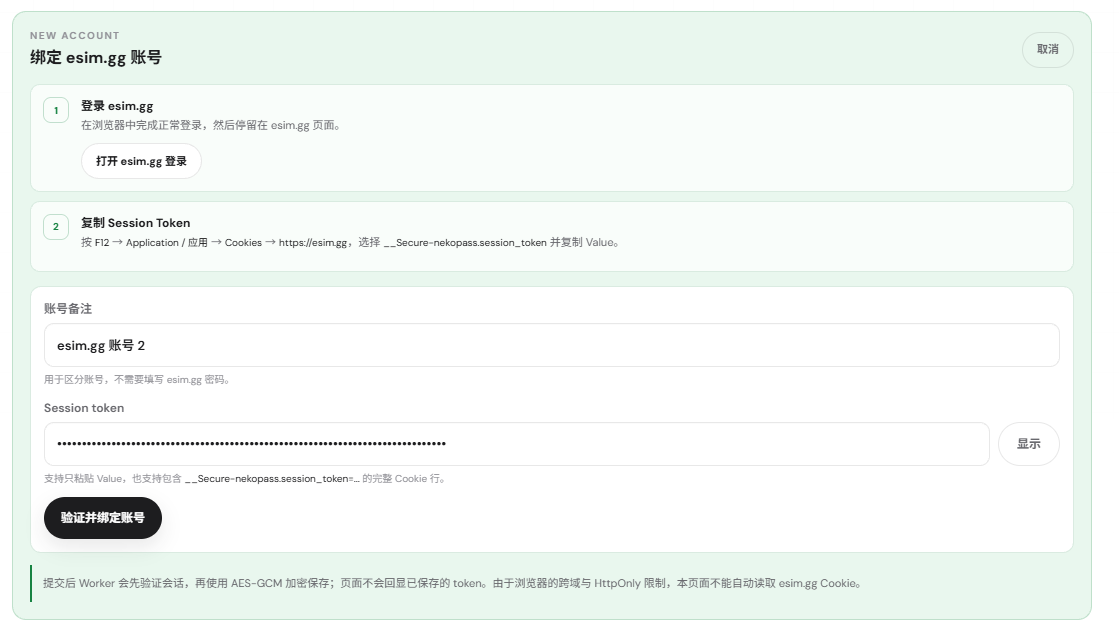Click the 提交后 Worker 会先验证会话 notice text

click(452, 584)
